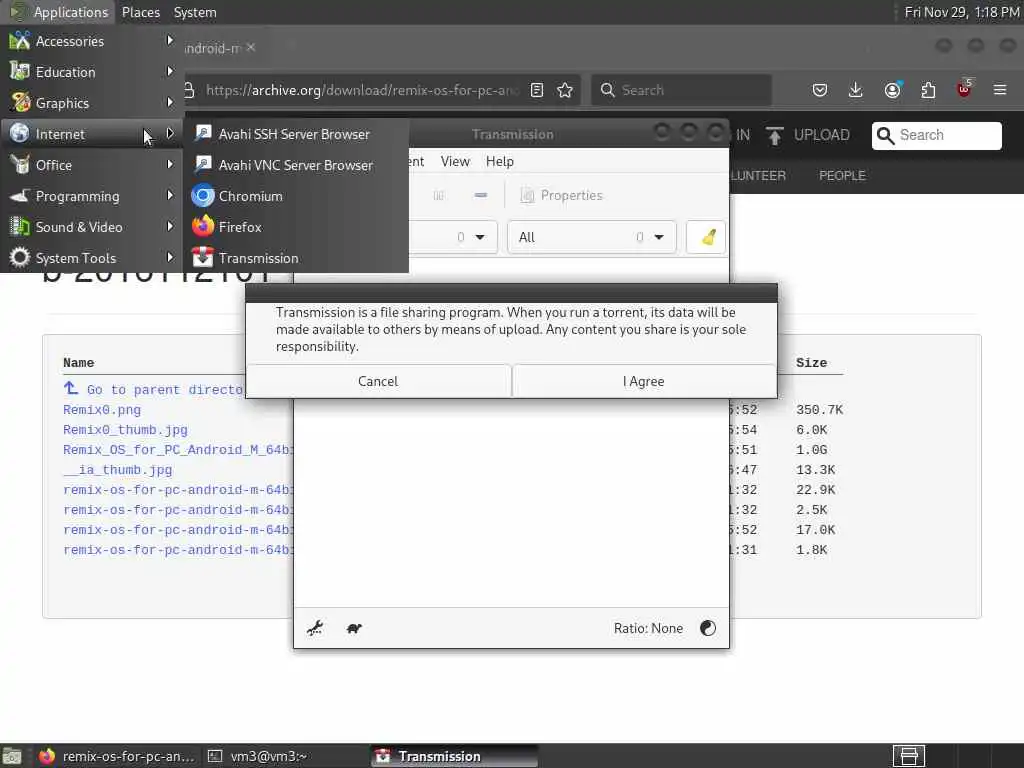Switch to Transmission taskbar item

(x=455, y=756)
